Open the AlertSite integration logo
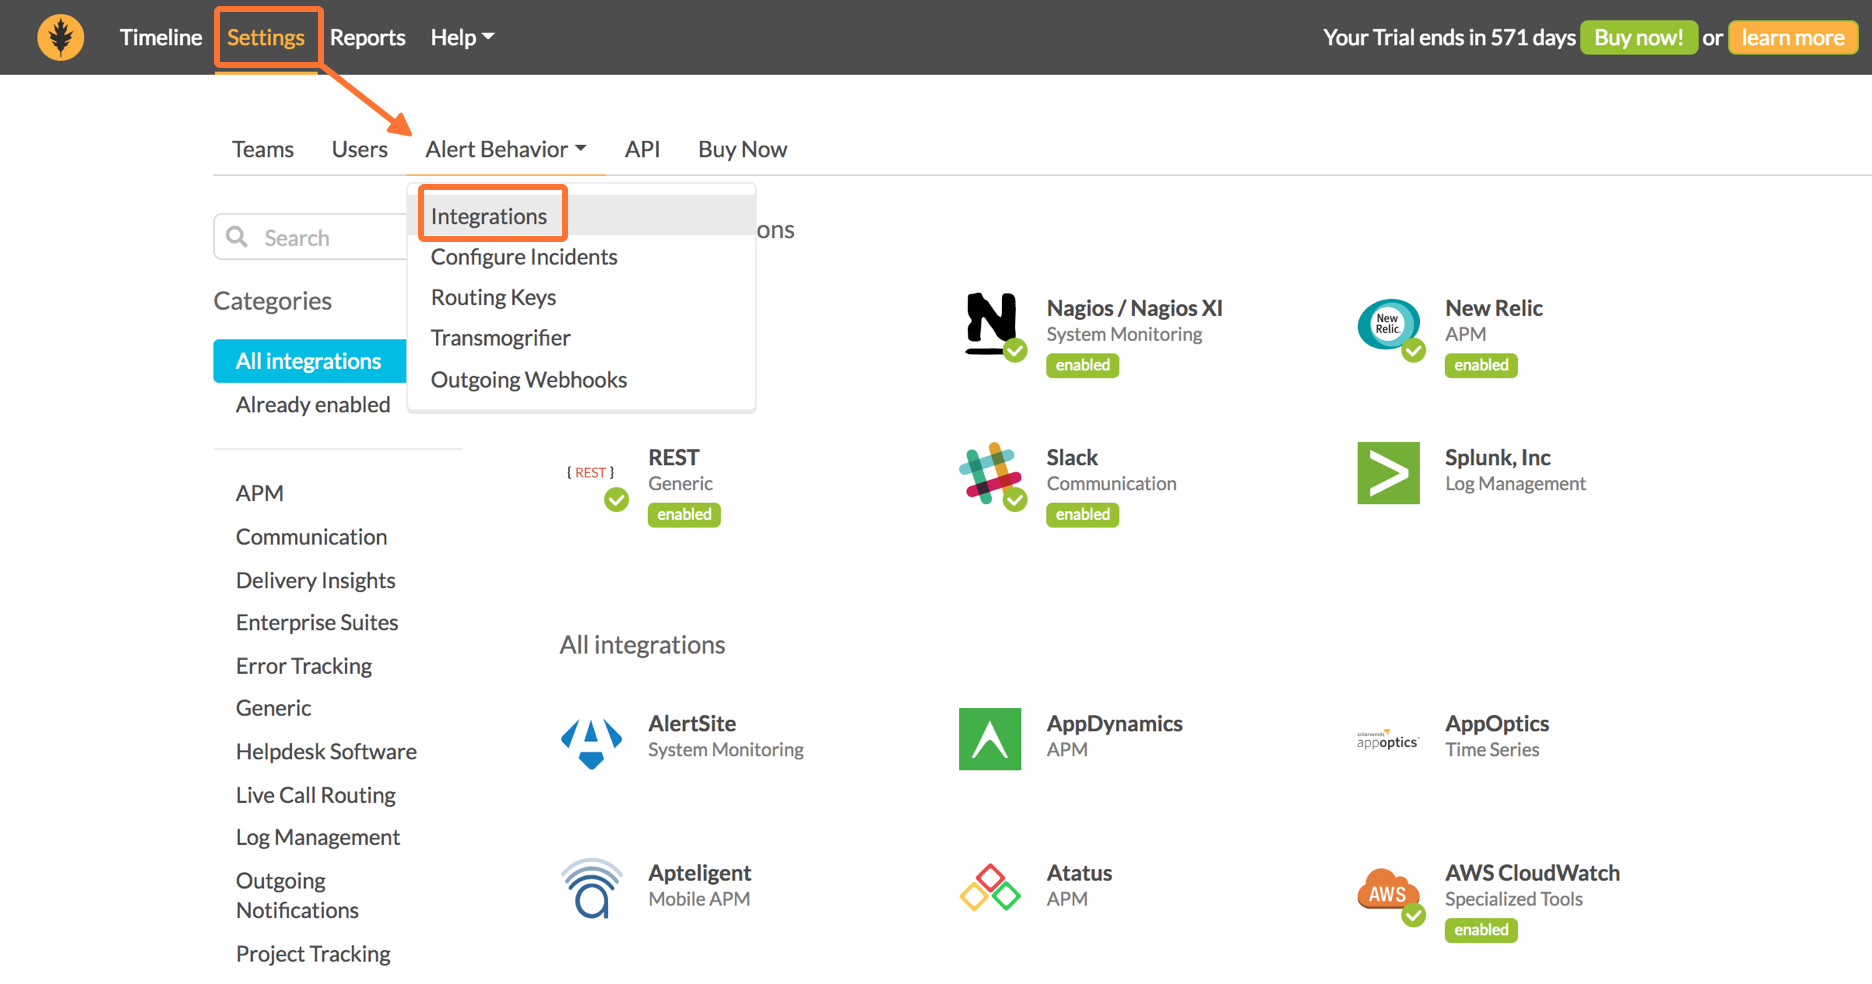This screenshot has height=984, width=1872. tap(591, 743)
